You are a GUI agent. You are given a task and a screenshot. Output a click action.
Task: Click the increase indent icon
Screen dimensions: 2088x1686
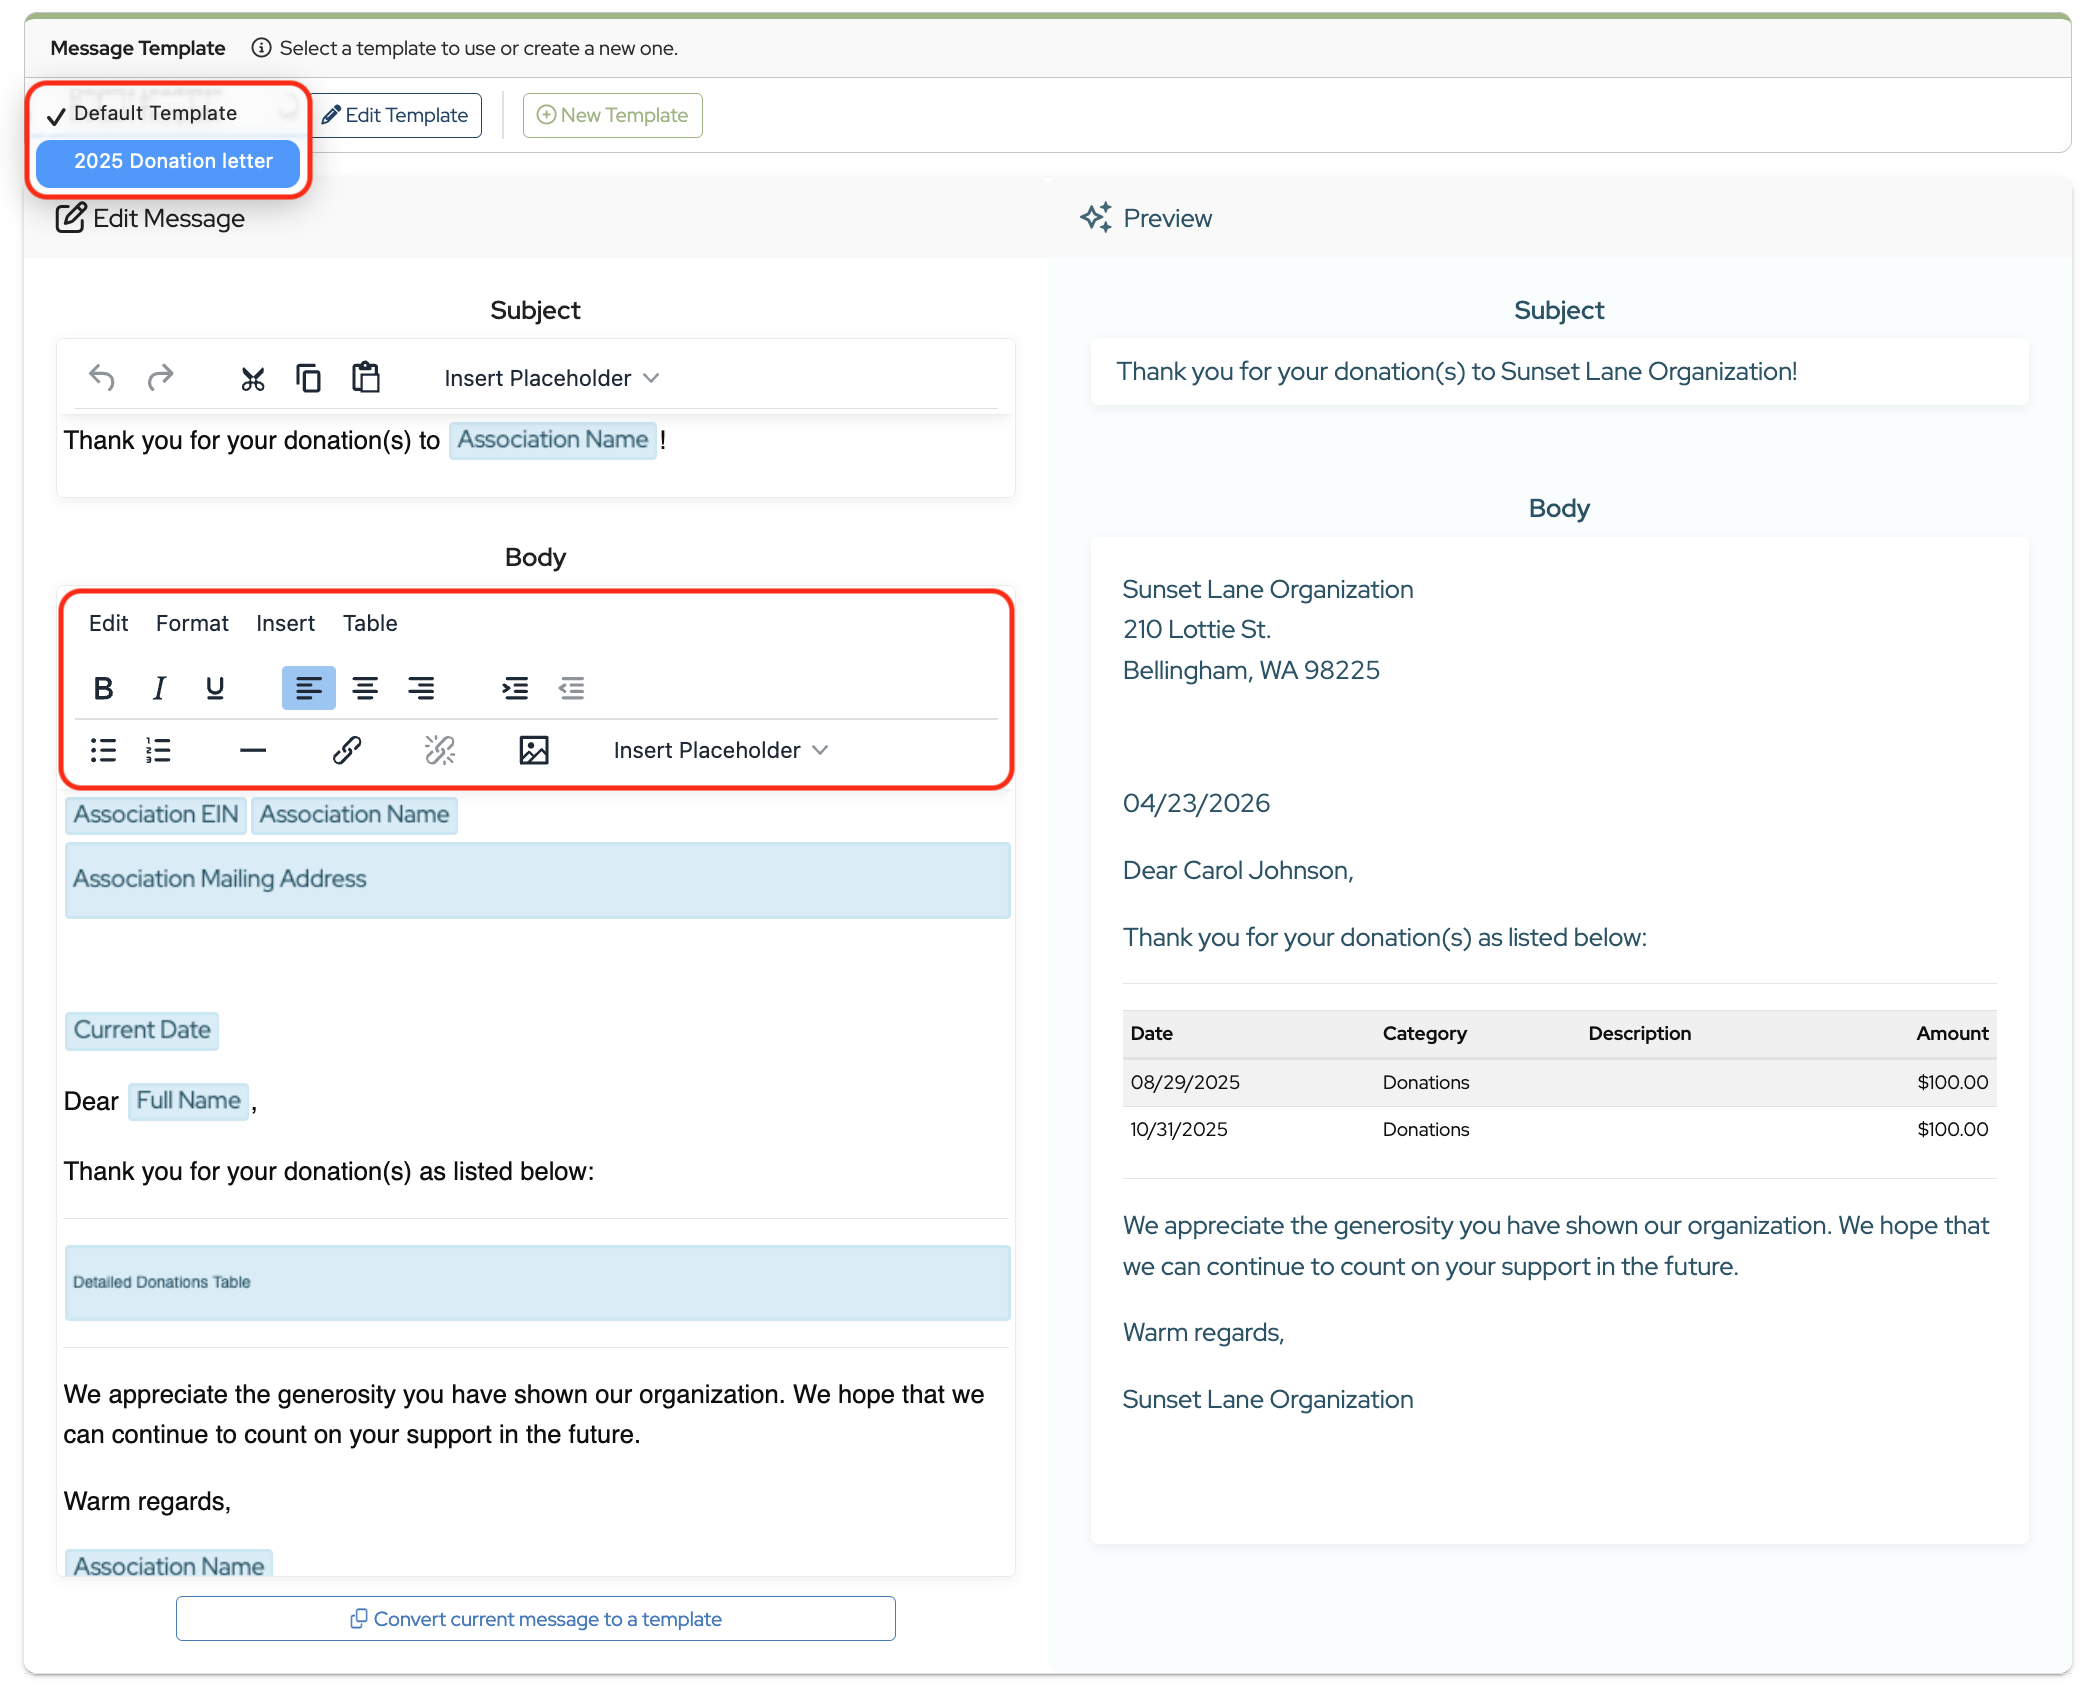pos(515,688)
